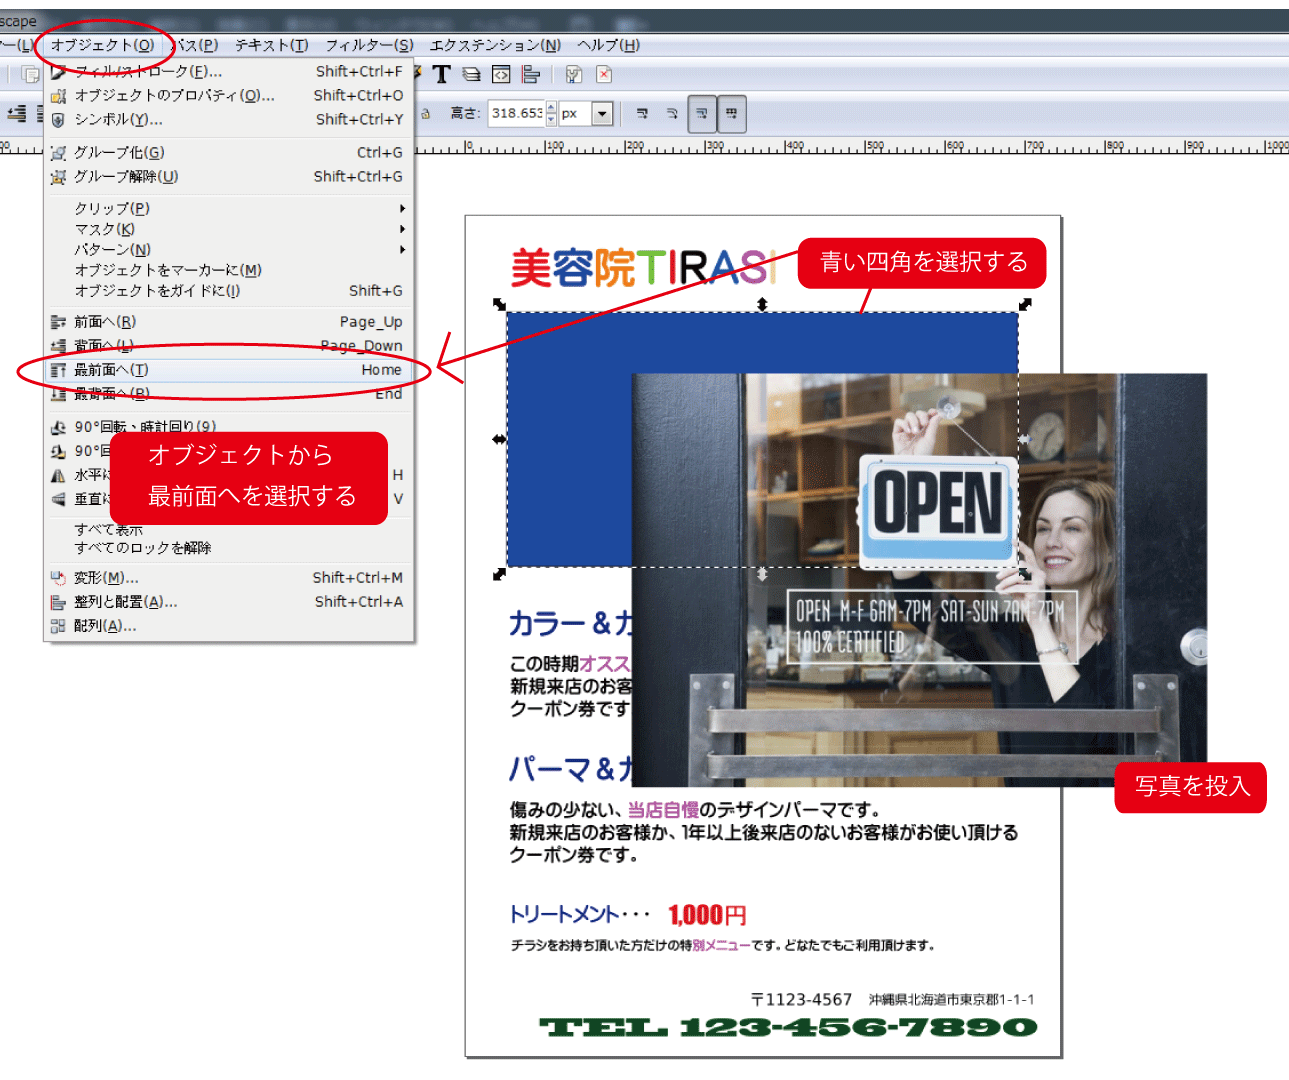
Task: Choose グループ解除(U) menu entry
Action: tap(229, 176)
